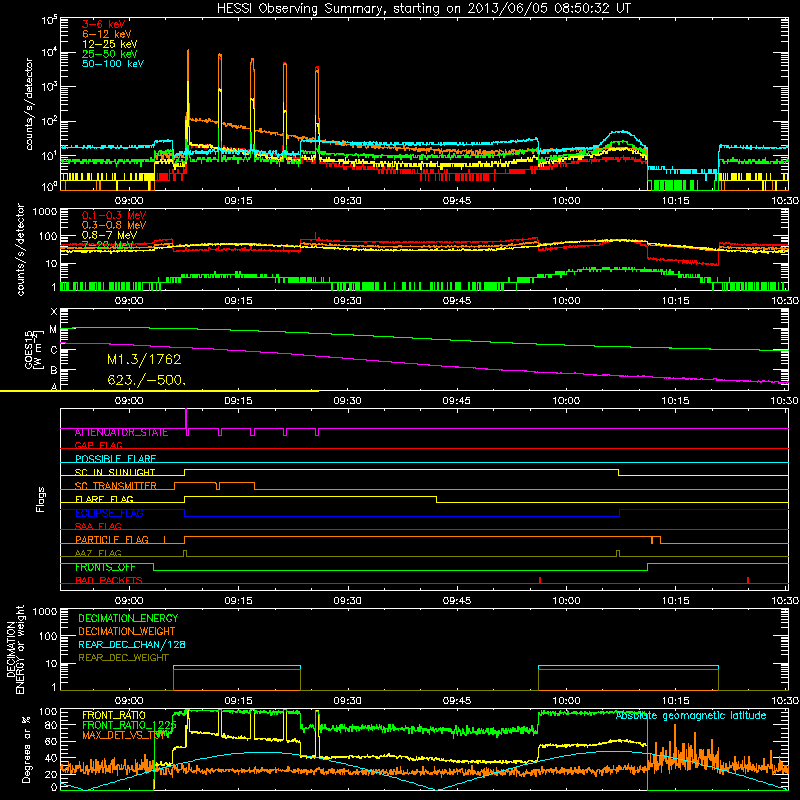Select the cyan 50-100 keV legend label
Screen dimensions: 800x800
[113, 64]
